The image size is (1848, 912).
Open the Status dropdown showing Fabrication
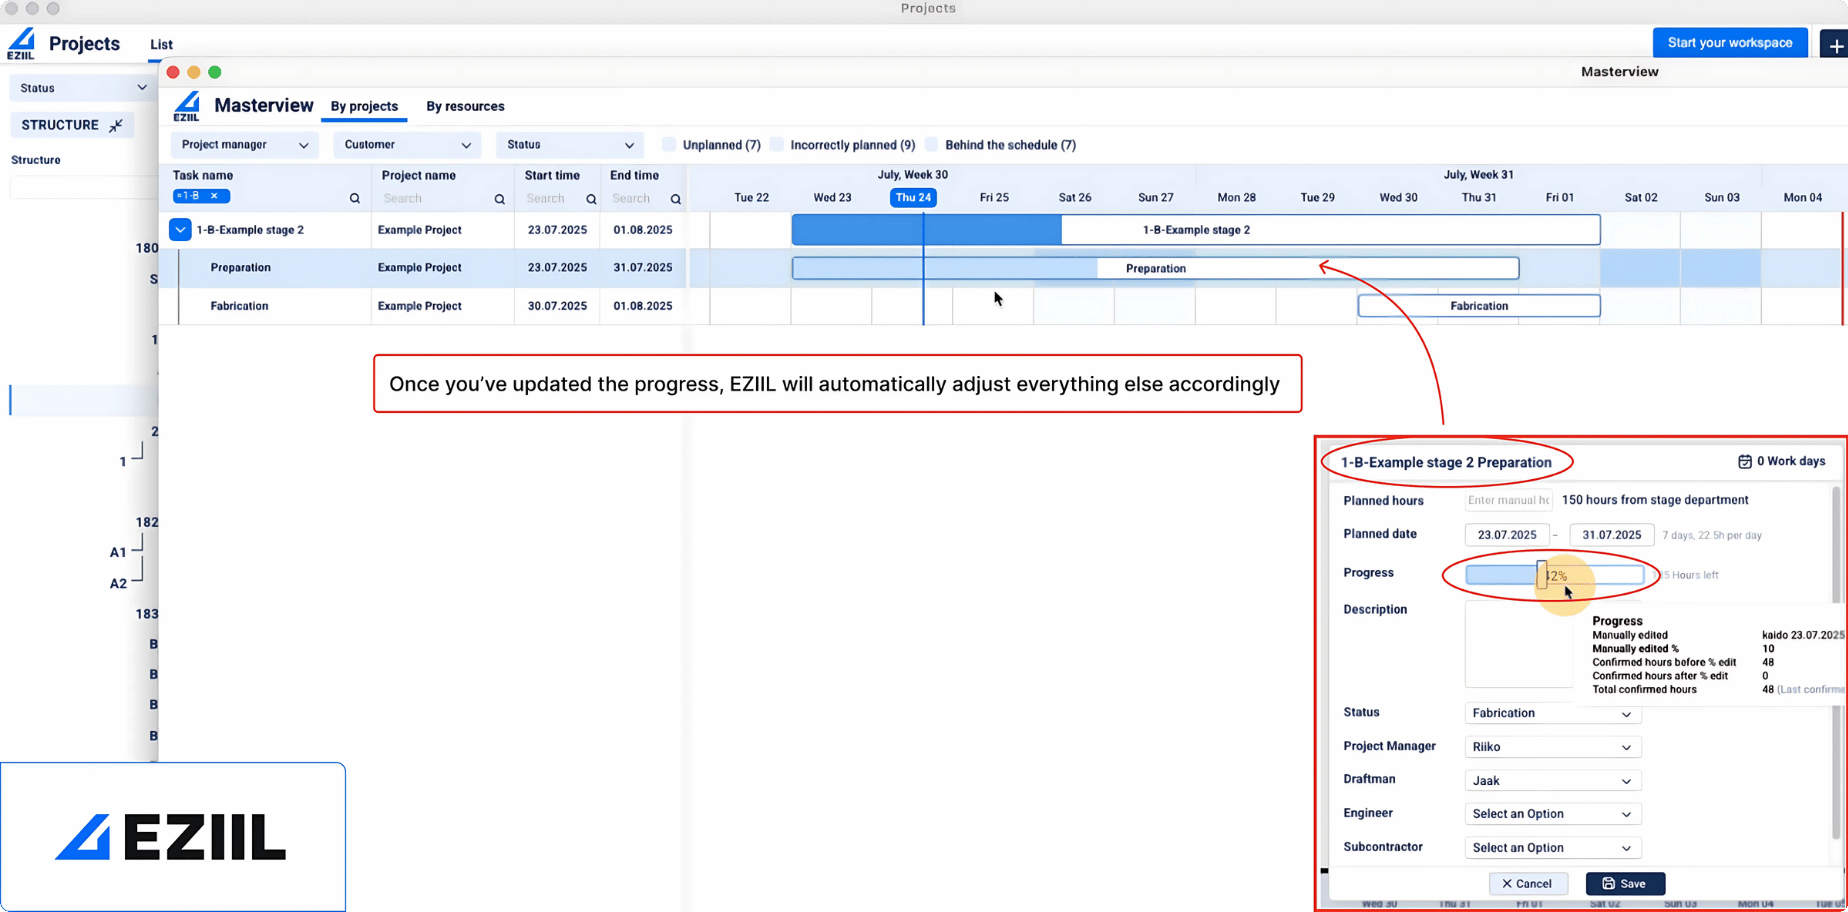(x=1552, y=713)
